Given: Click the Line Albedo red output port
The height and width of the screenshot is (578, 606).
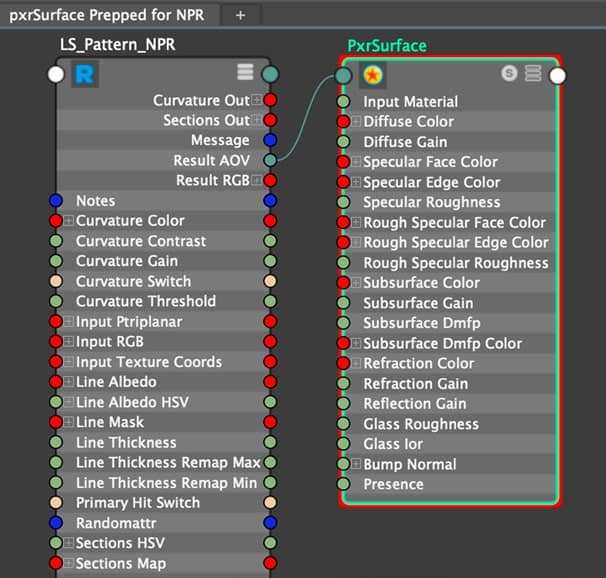Looking at the screenshot, I should pyautogui.click(x=270, y=382).
